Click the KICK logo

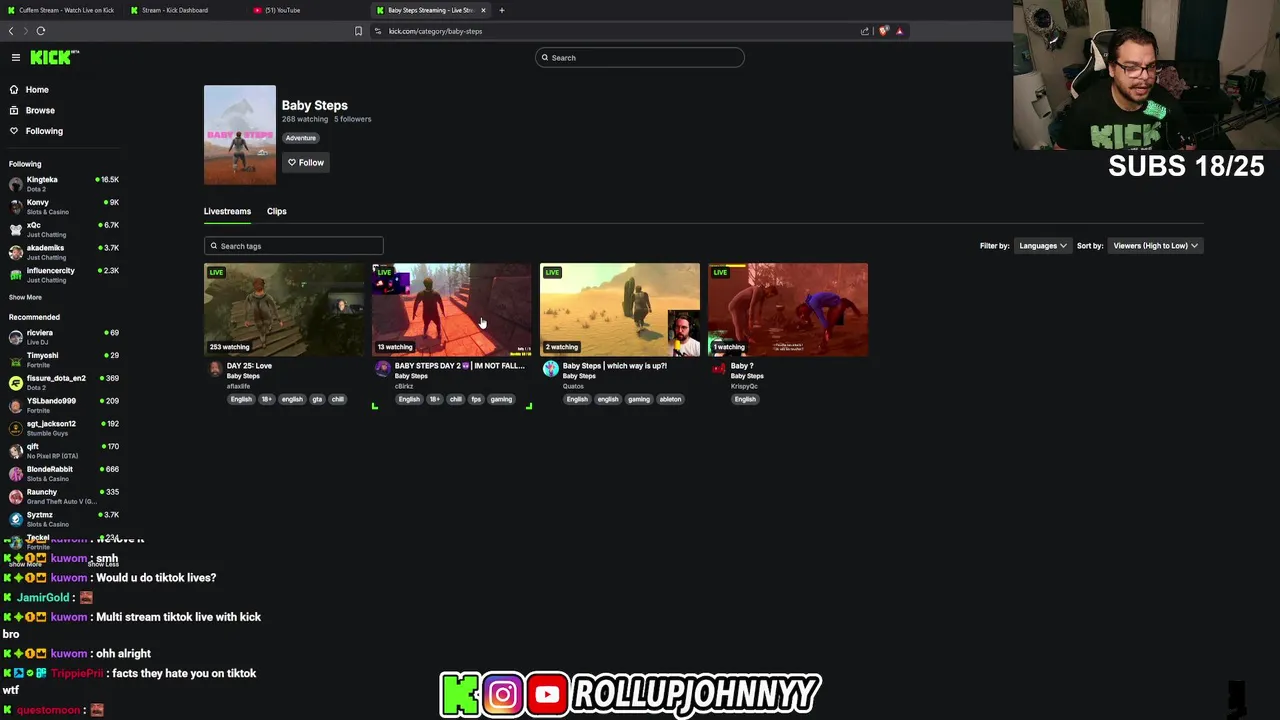(54, 58)
